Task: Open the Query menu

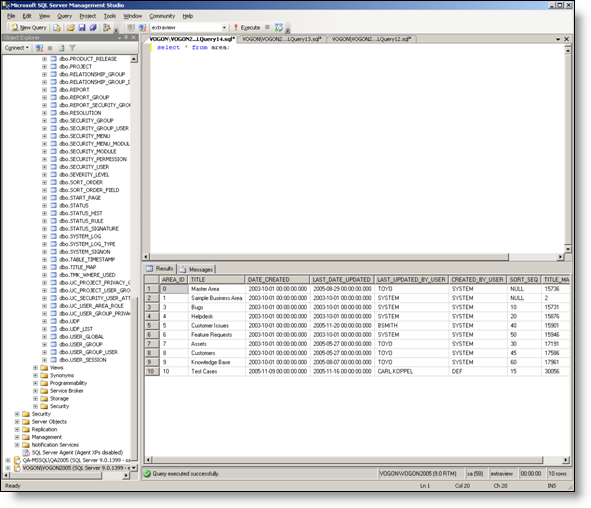Action: click(x=64, y=16)
